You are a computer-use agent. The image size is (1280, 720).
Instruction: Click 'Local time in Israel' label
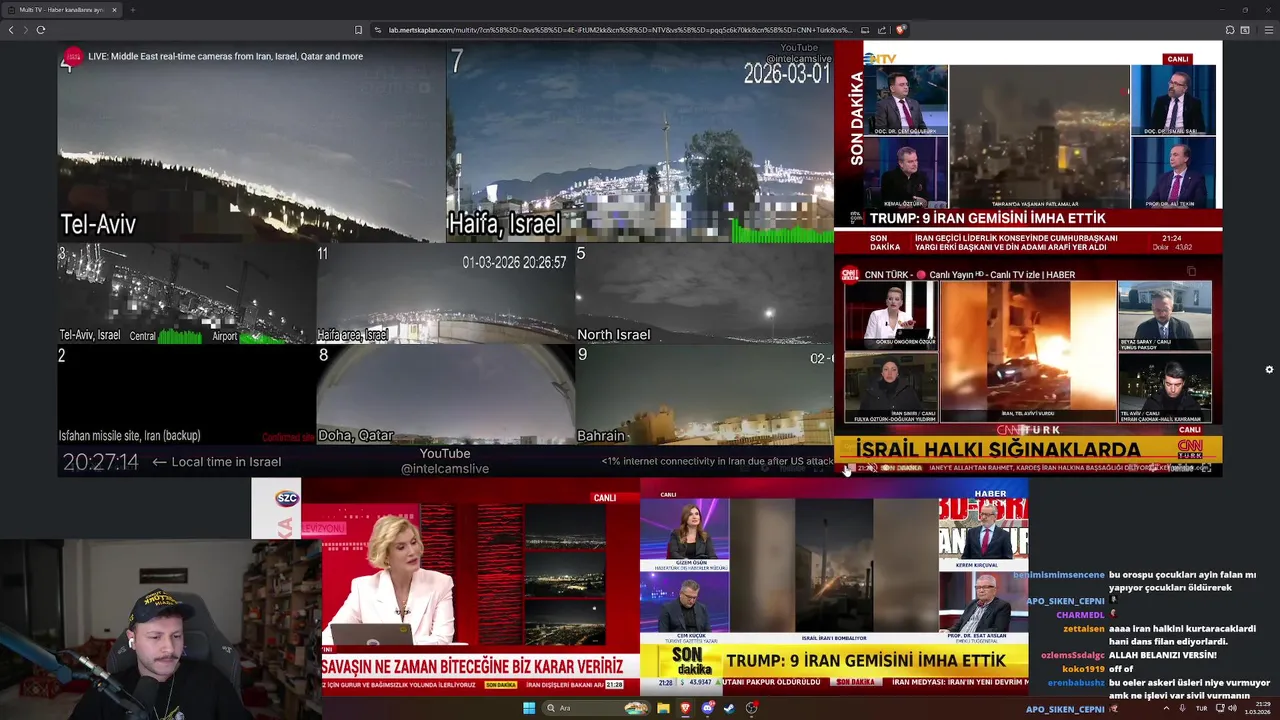tap(226, 462)
